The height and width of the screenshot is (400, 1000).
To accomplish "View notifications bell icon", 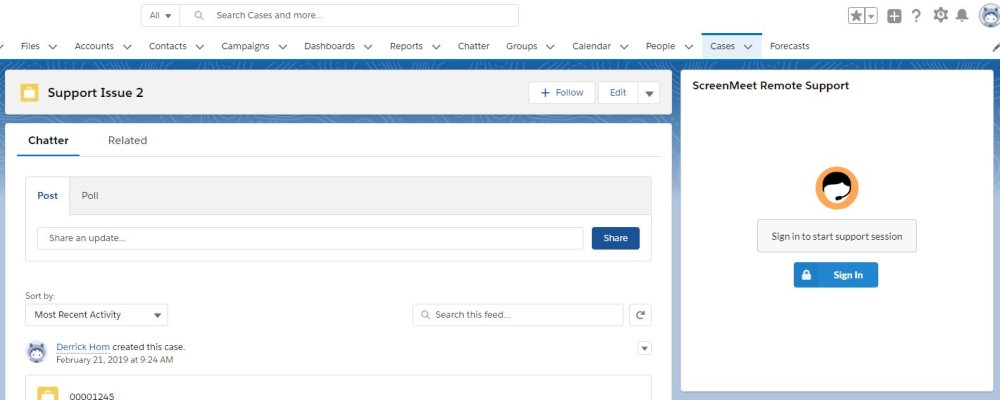I will click(962, 15).
